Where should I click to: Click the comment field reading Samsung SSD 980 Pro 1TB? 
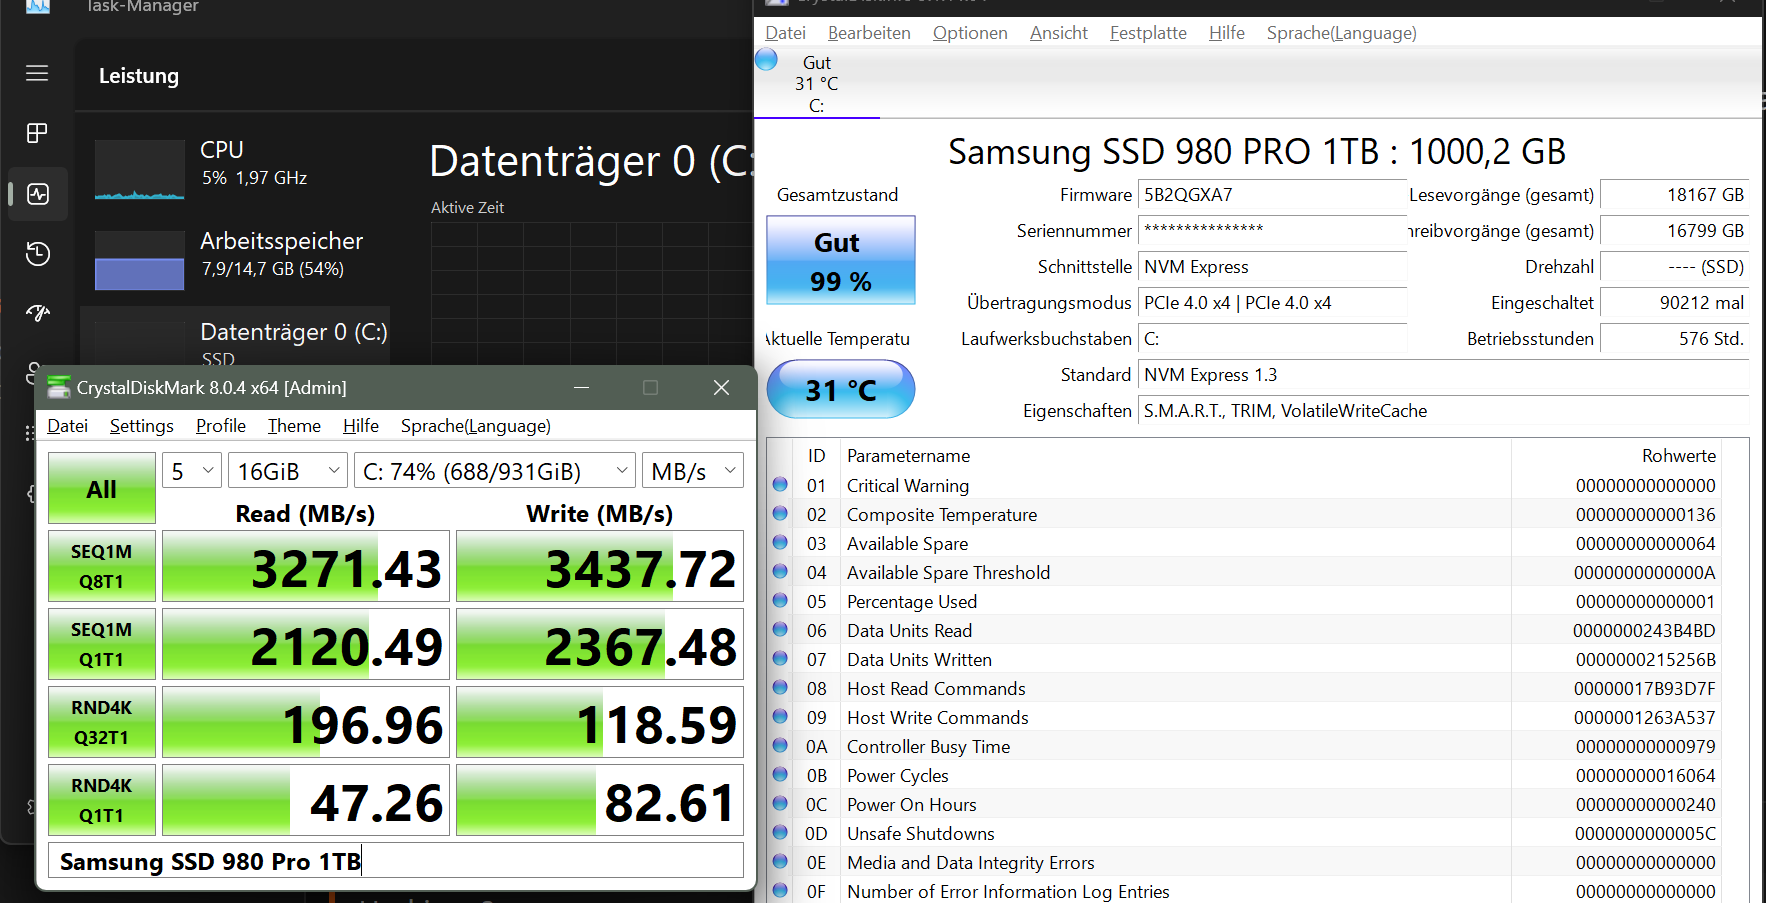[x=396, y=861]
